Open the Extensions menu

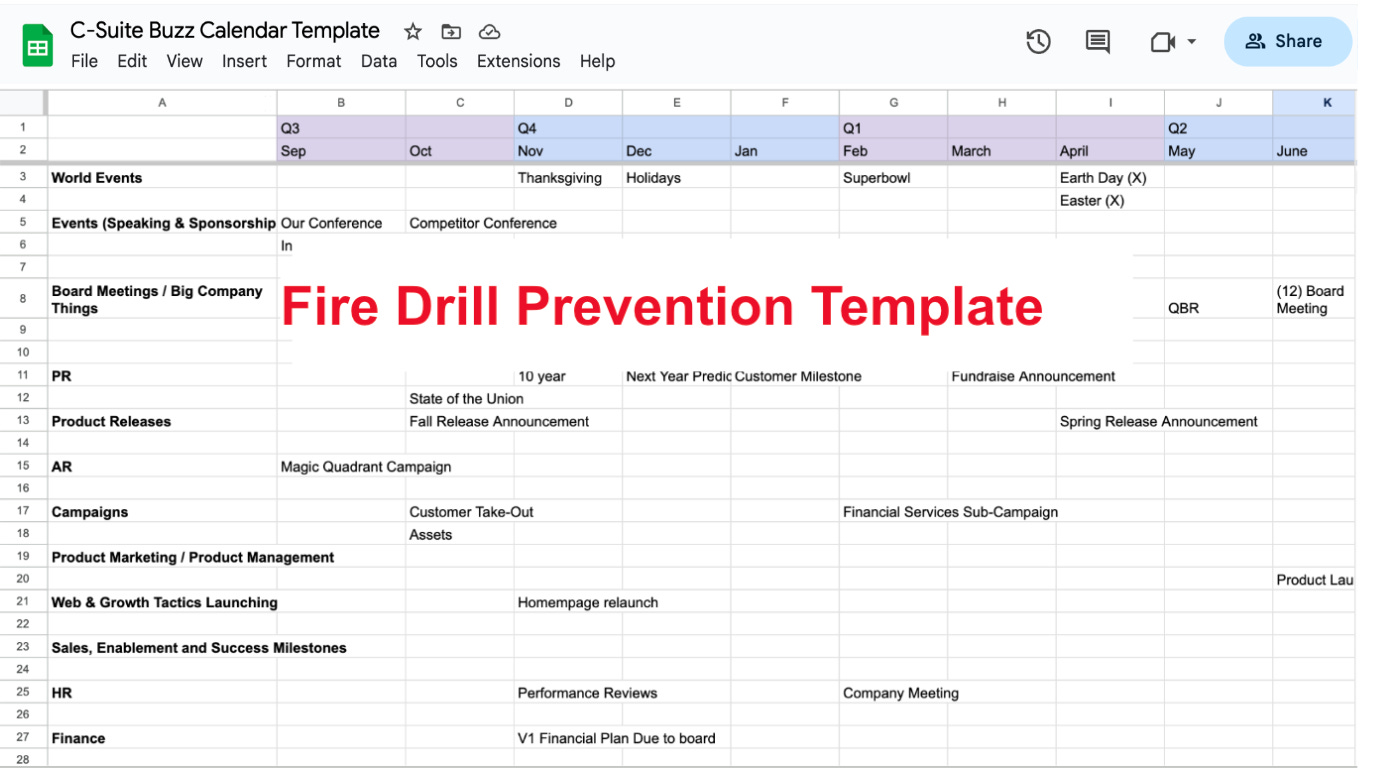518,61
